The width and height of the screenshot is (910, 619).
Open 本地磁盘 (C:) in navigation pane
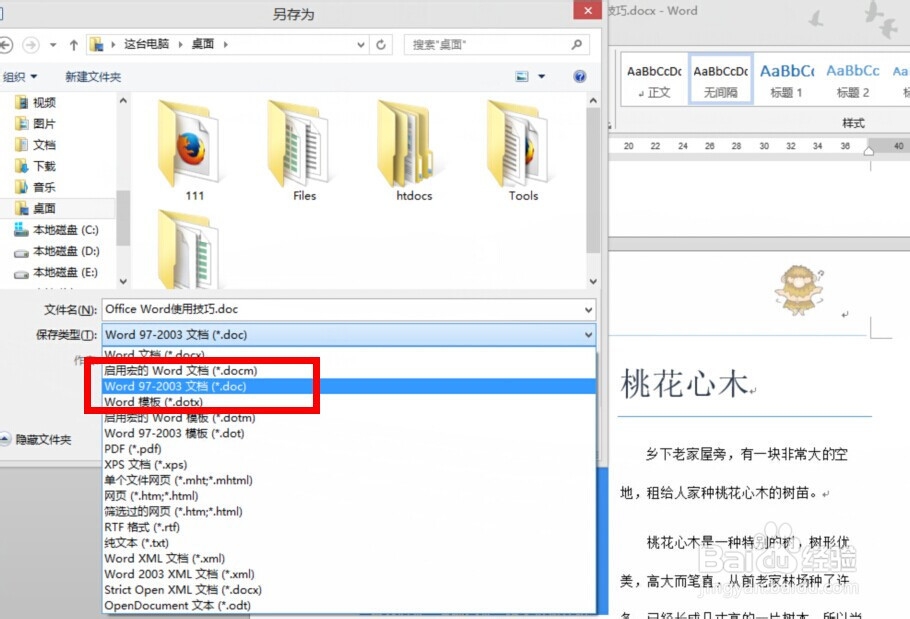pos(56,230)
